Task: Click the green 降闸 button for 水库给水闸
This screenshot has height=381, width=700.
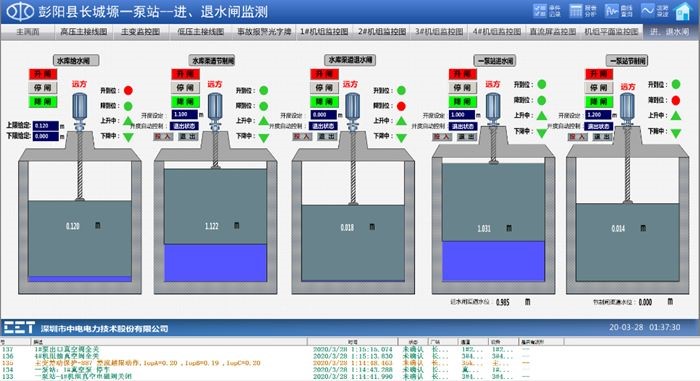Action: [x=43, y=102]
